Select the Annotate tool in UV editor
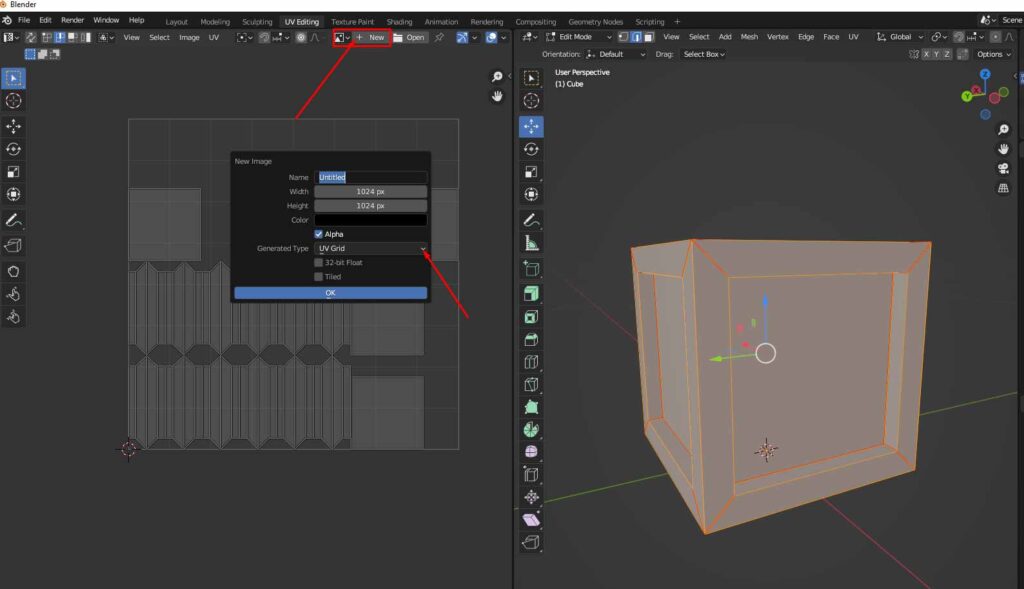The height and width of the screenshot is (589, 1024). point(13,220)
